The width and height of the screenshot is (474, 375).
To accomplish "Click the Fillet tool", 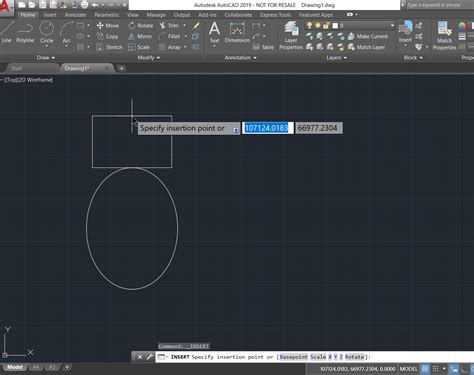I will click(x=169, y=36).
